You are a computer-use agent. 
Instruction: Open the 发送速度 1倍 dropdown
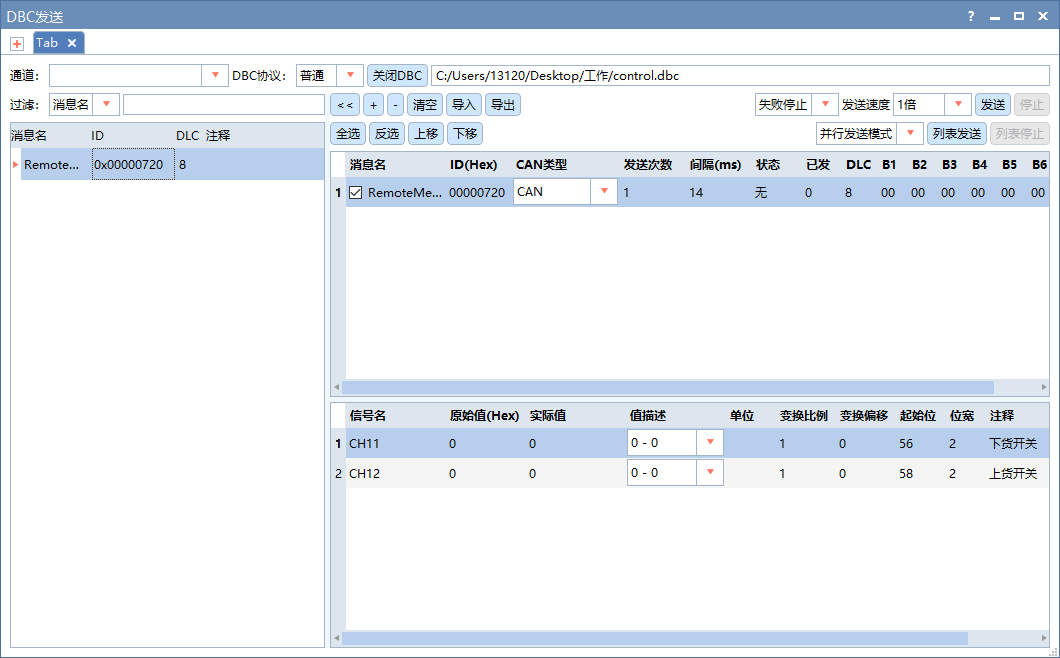(x=958, y=103)
